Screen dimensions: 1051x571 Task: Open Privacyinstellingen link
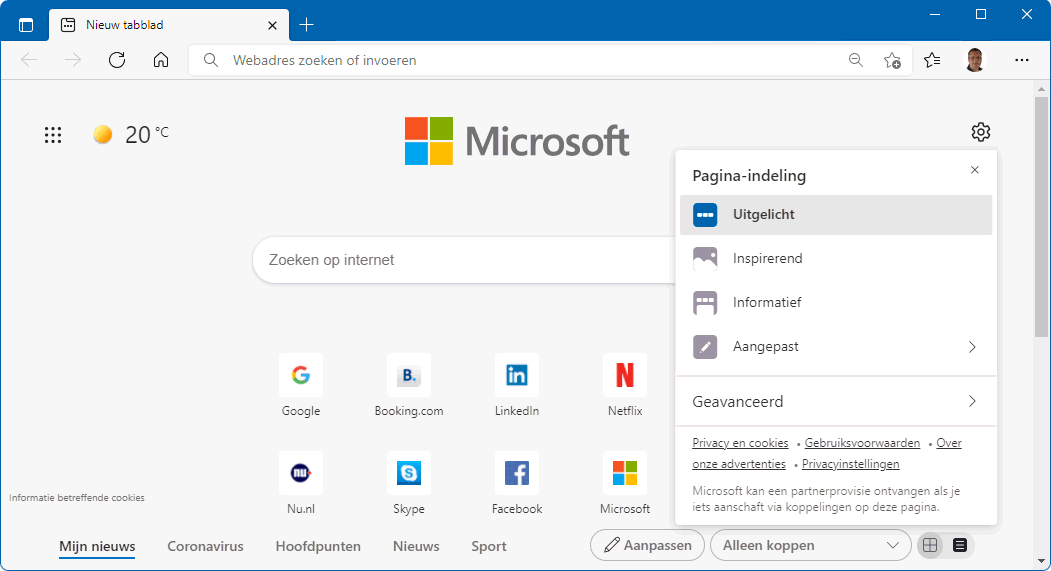click(x=851, y=464)
